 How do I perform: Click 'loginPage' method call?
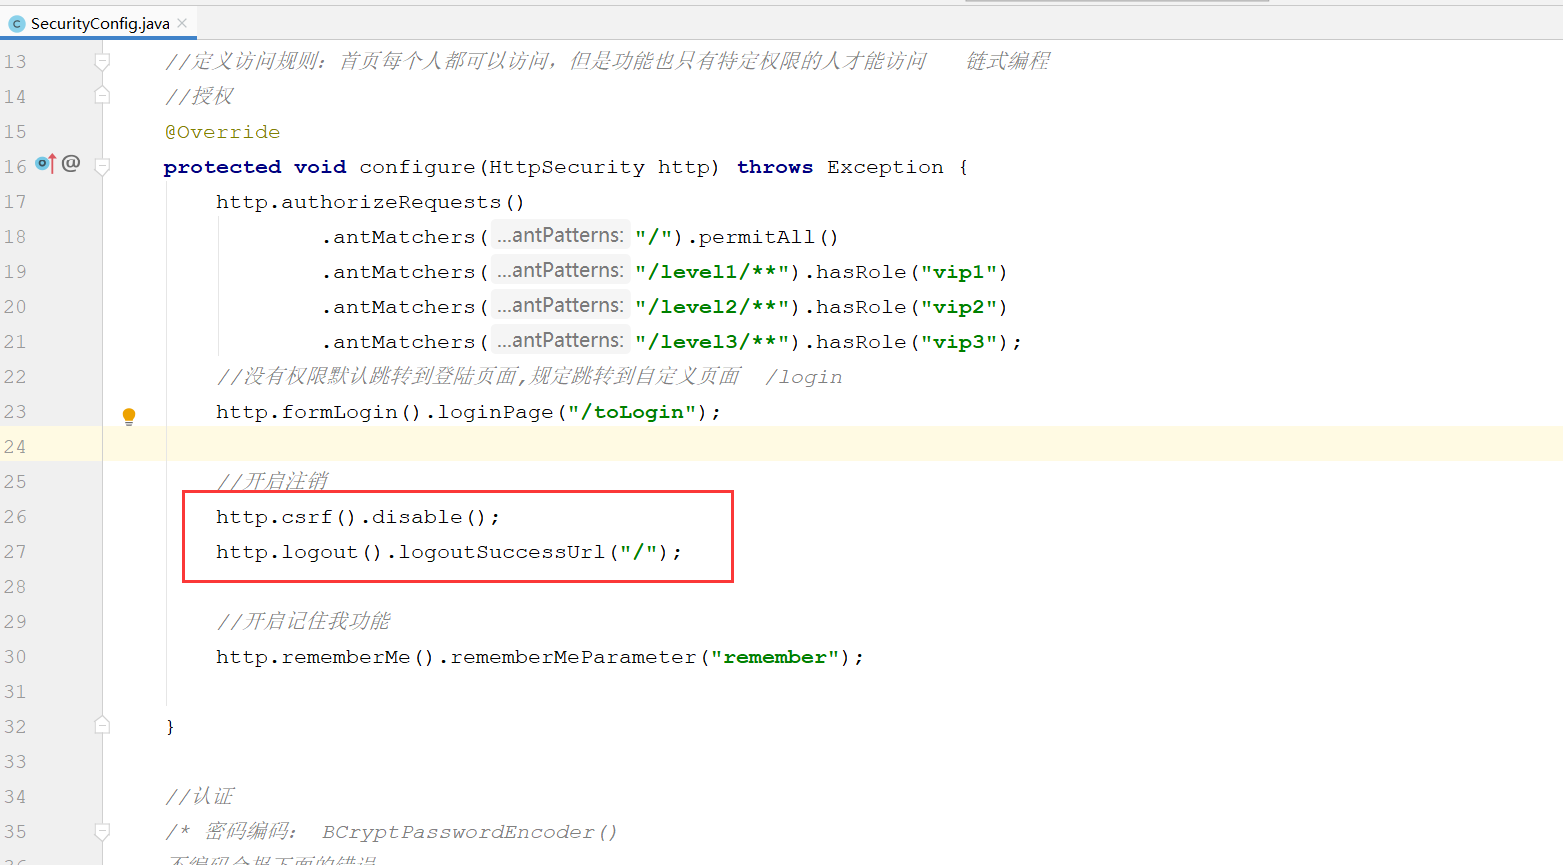coord(495,412)
